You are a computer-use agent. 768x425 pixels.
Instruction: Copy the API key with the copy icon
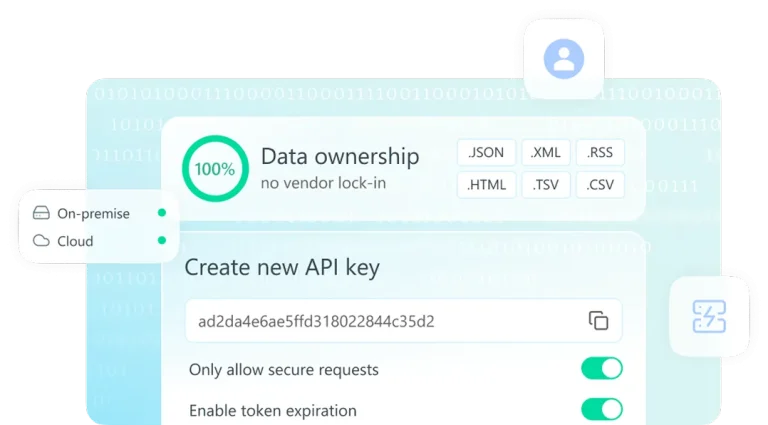pyautogui.click(x=598, y=321)
